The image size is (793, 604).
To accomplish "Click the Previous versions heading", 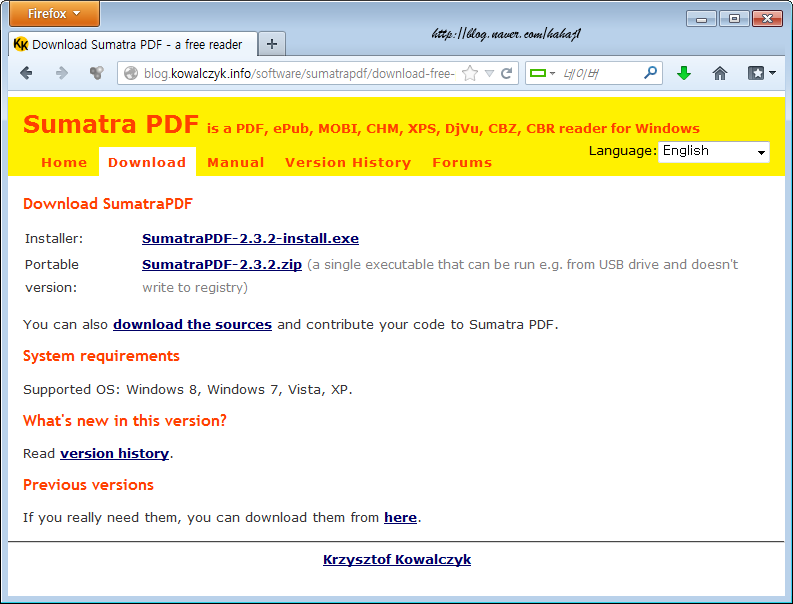I will click(88, 485).
